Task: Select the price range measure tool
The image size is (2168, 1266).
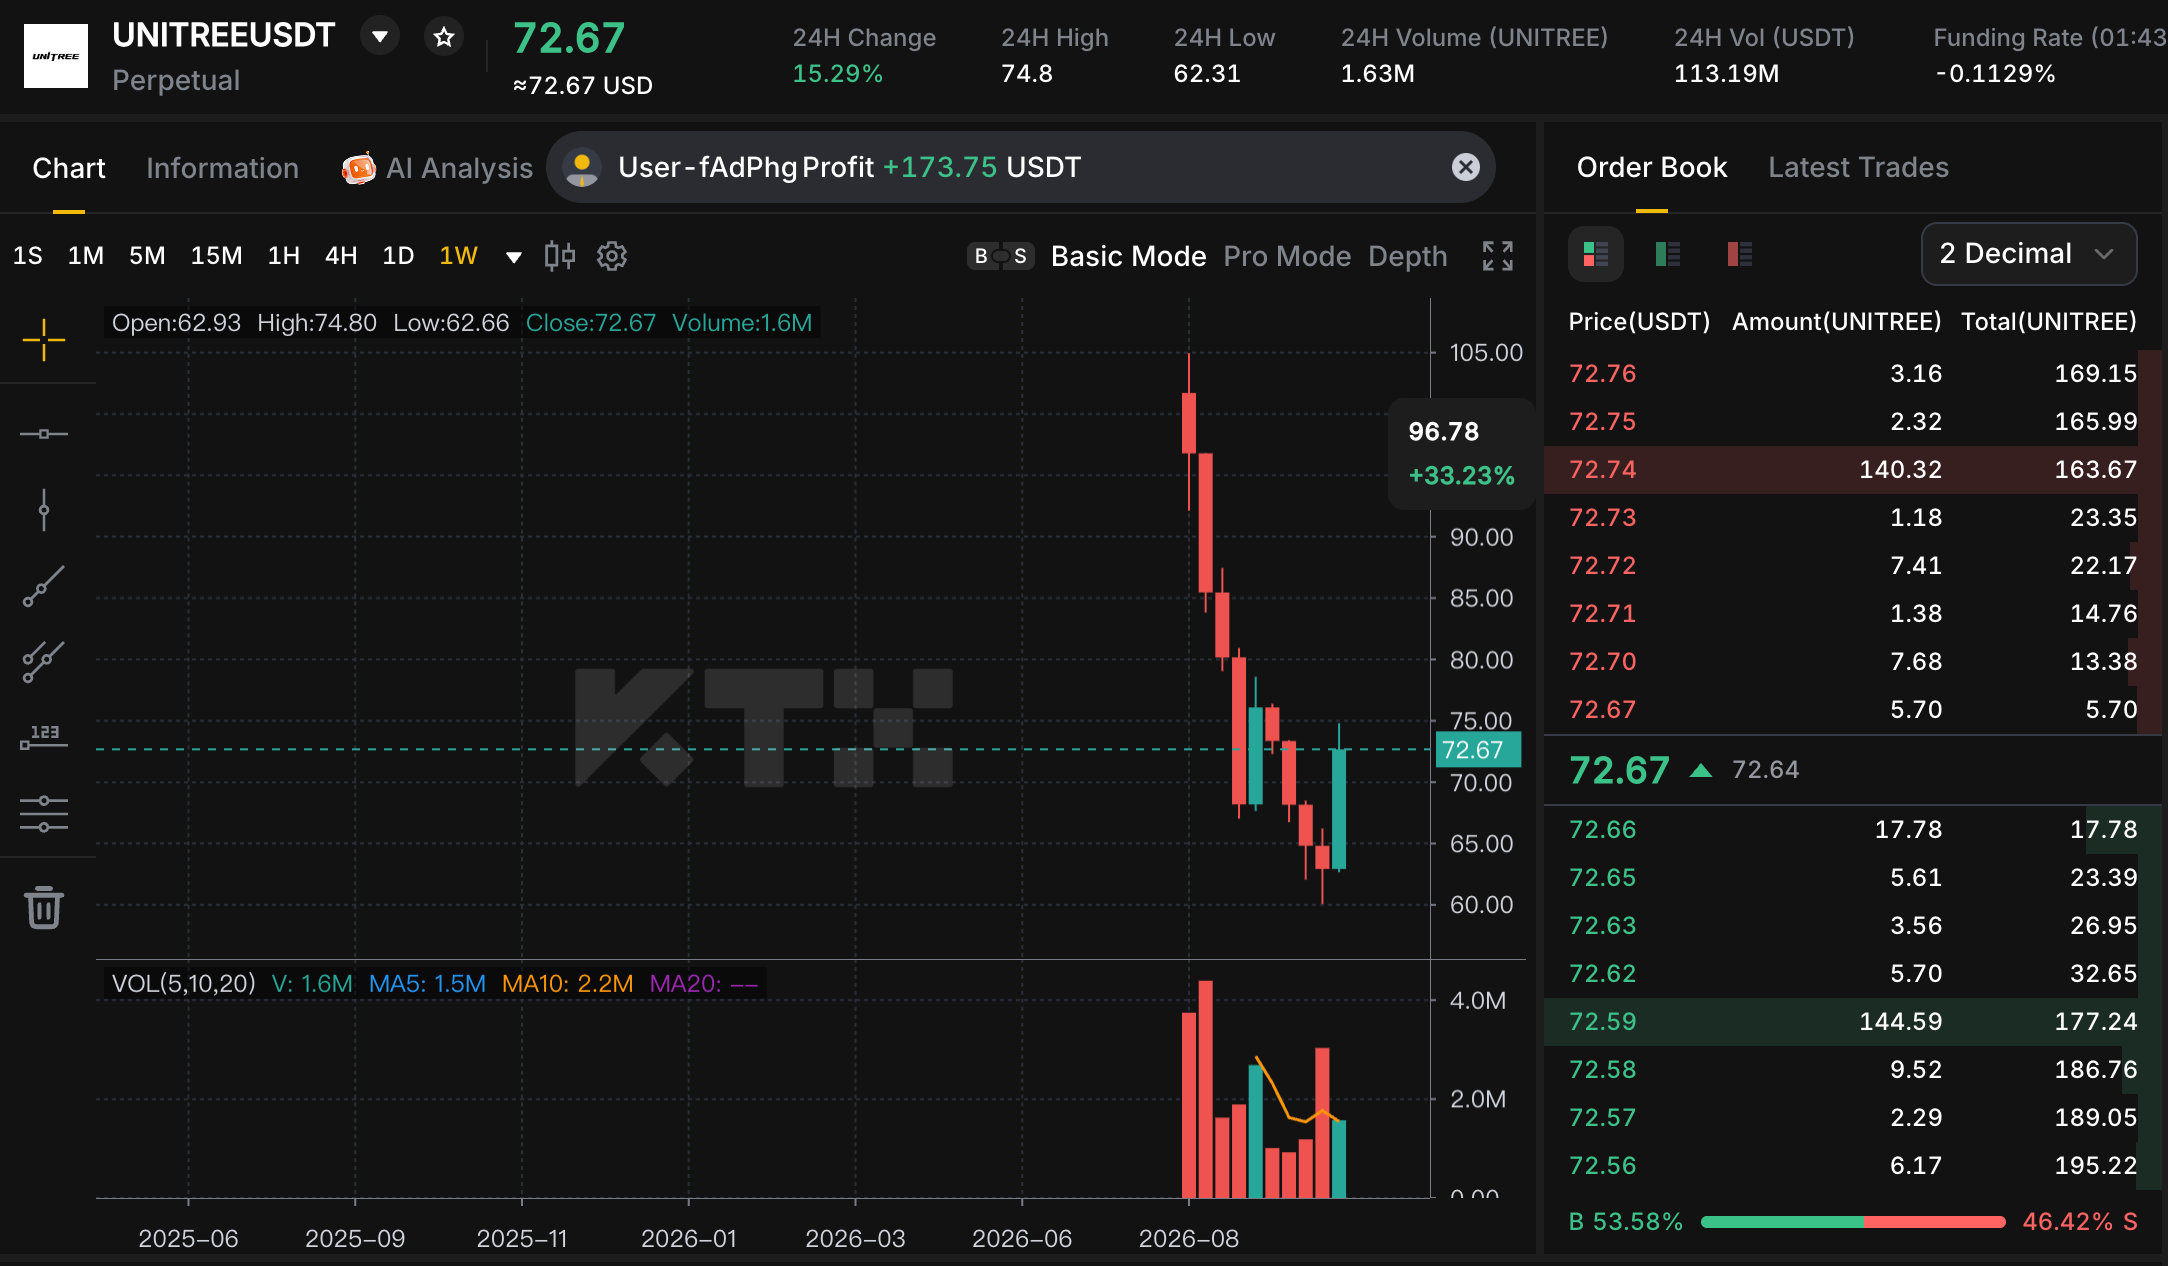Action: 44,738
